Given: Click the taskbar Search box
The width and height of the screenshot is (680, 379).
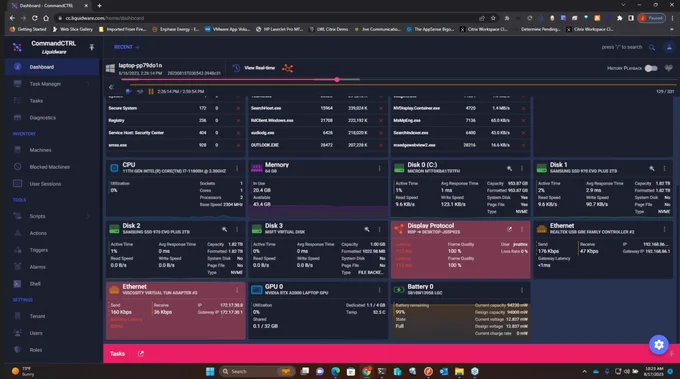Looking at the screenshot, I should (257, 372).
